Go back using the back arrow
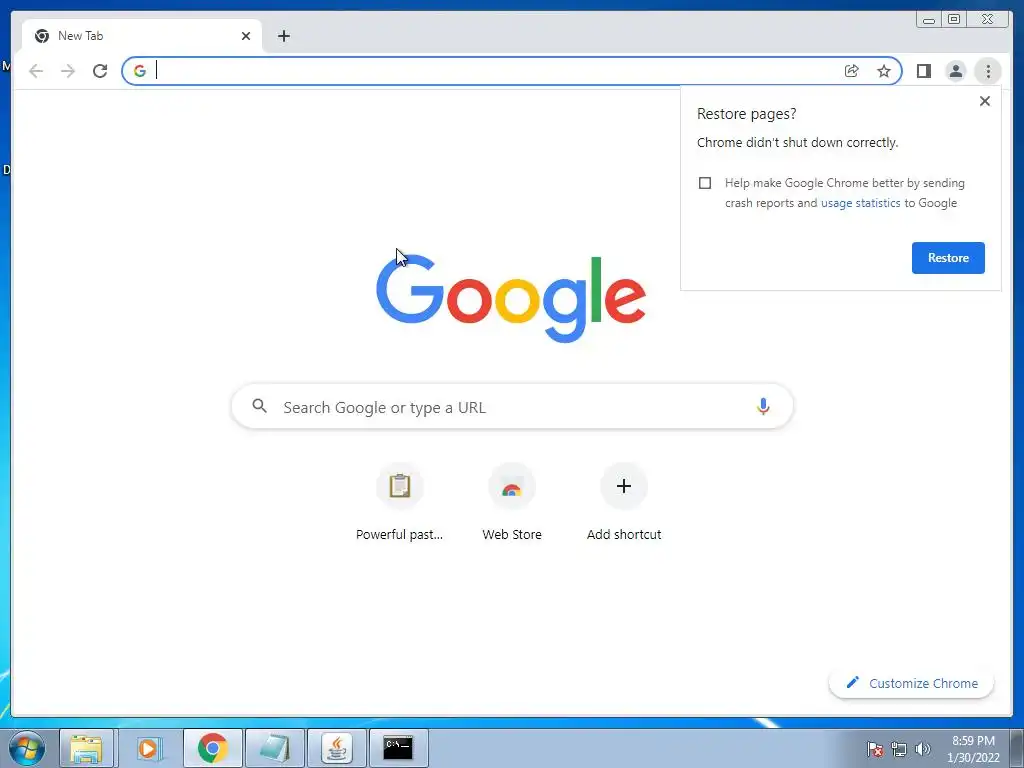1024x768 pixels. [36, 71]
